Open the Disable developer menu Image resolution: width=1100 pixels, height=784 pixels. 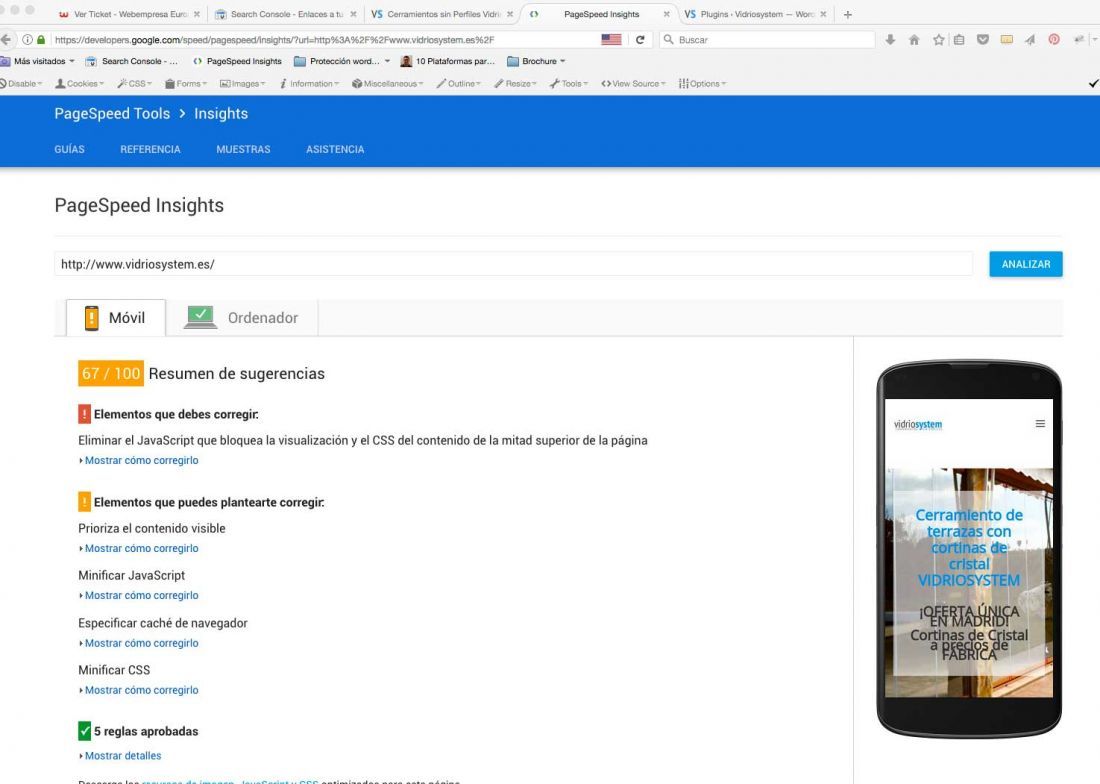tap(21, 83)
